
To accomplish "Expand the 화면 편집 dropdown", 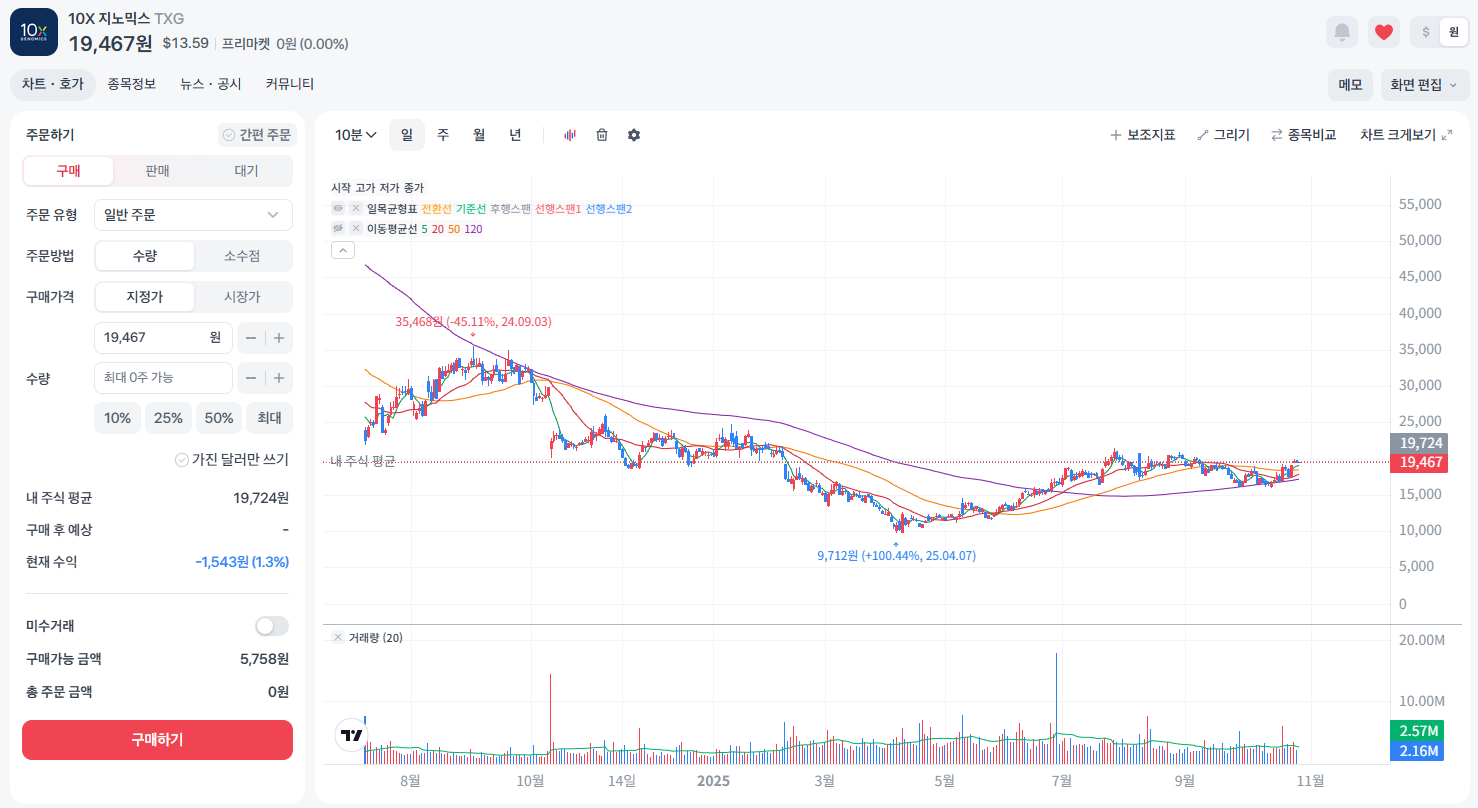I will (x=1424, y=85).
